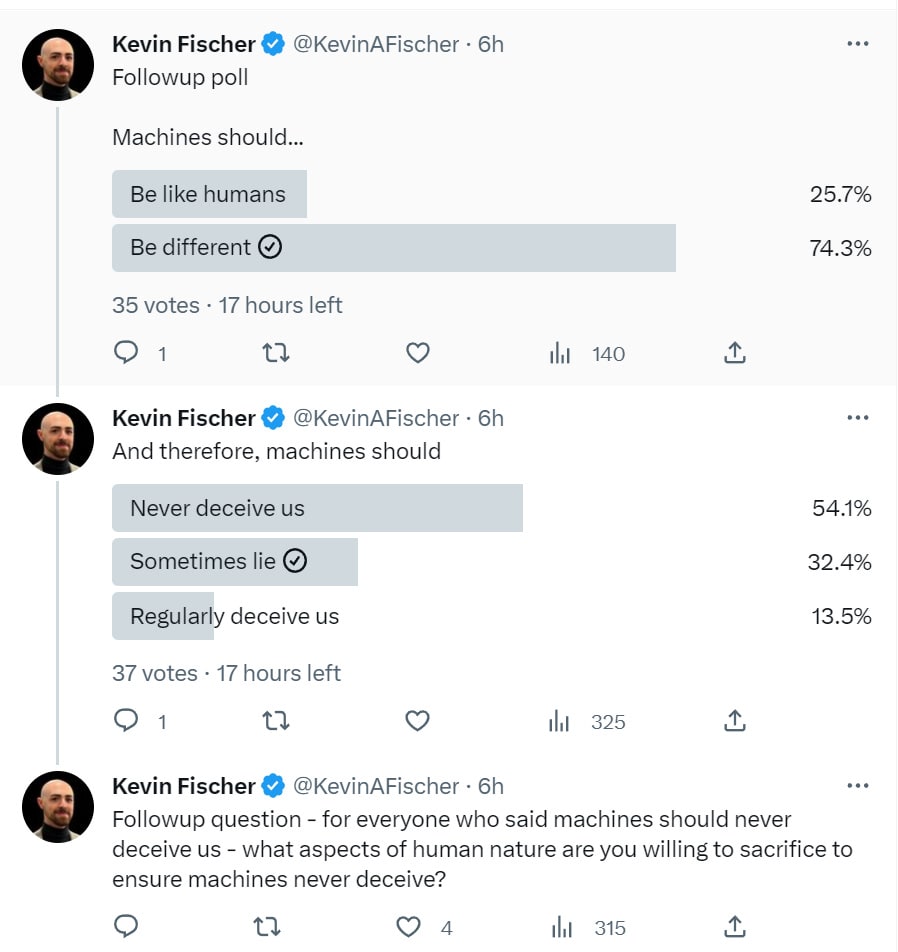
Task: Select 'Be like humans' poll option
Action: (x=209, y=194)
